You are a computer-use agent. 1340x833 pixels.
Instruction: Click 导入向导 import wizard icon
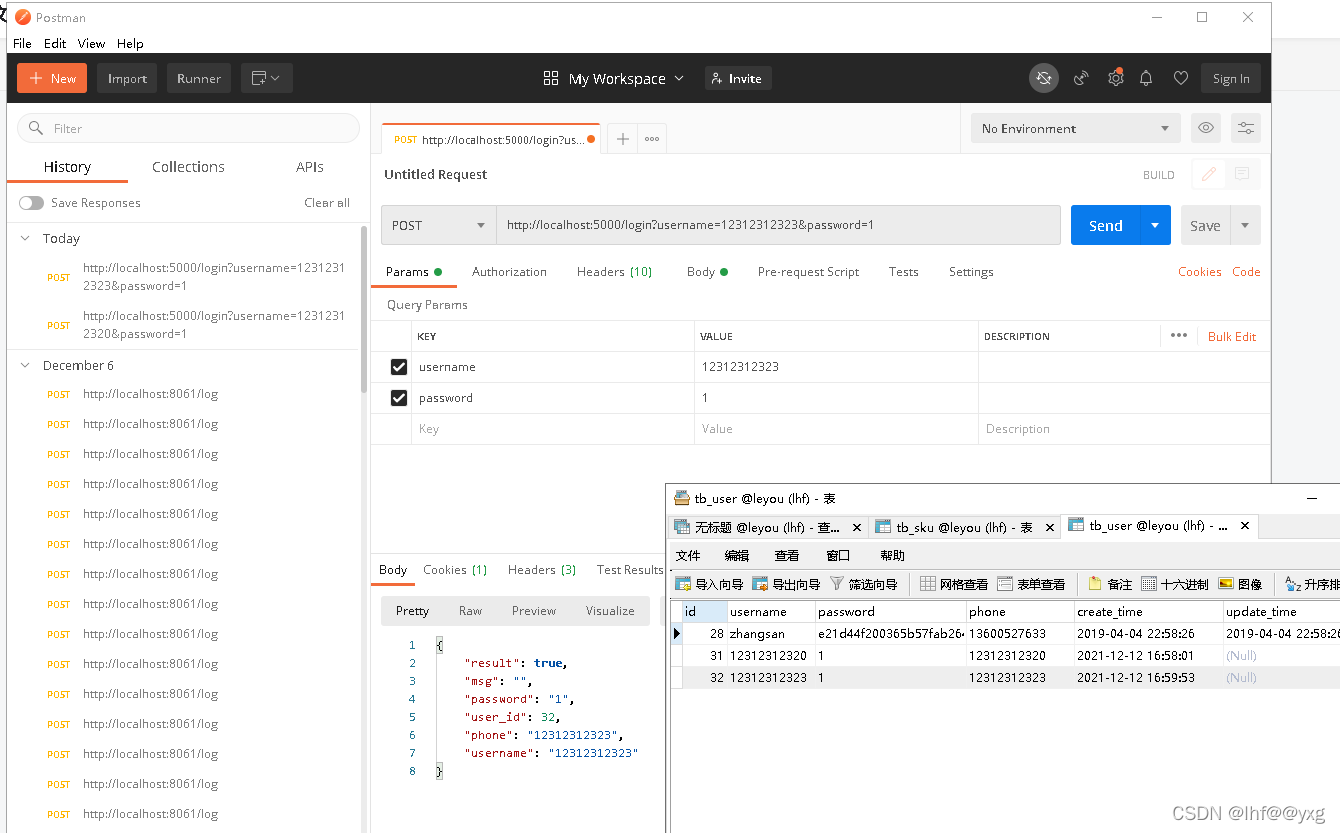coord(709,584)
